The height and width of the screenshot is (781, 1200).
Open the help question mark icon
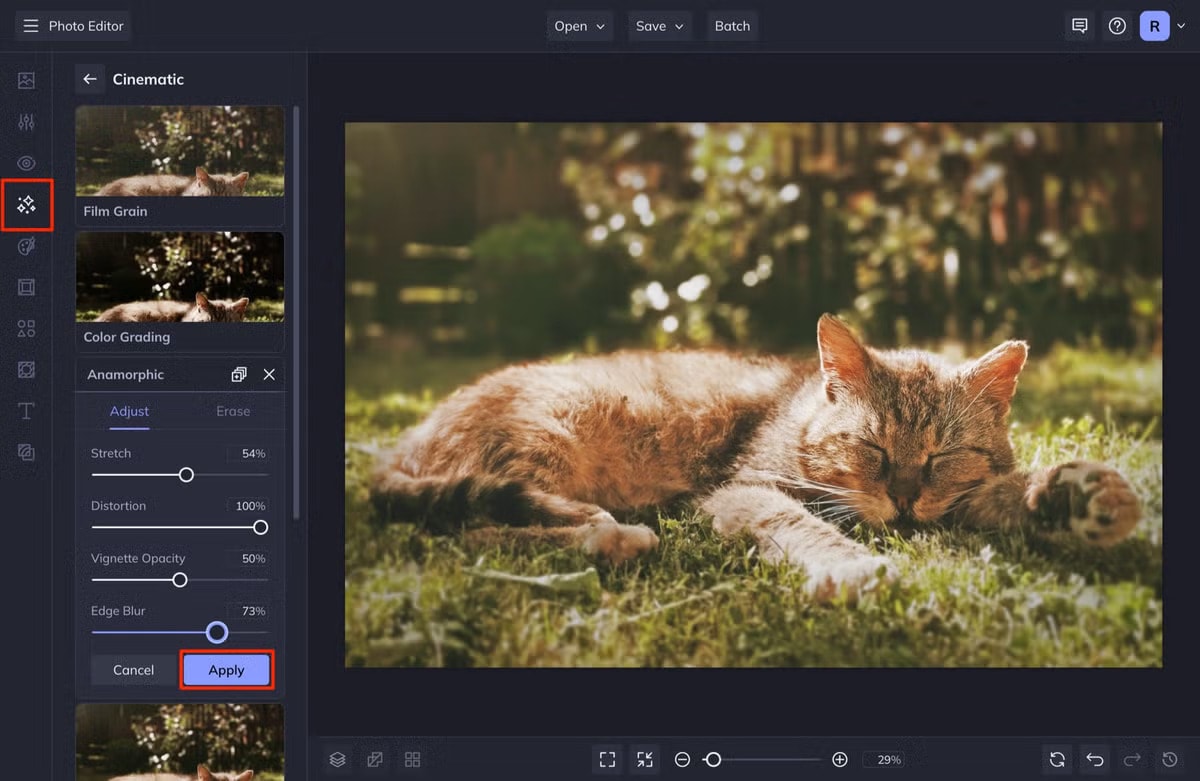point(1117,26)
